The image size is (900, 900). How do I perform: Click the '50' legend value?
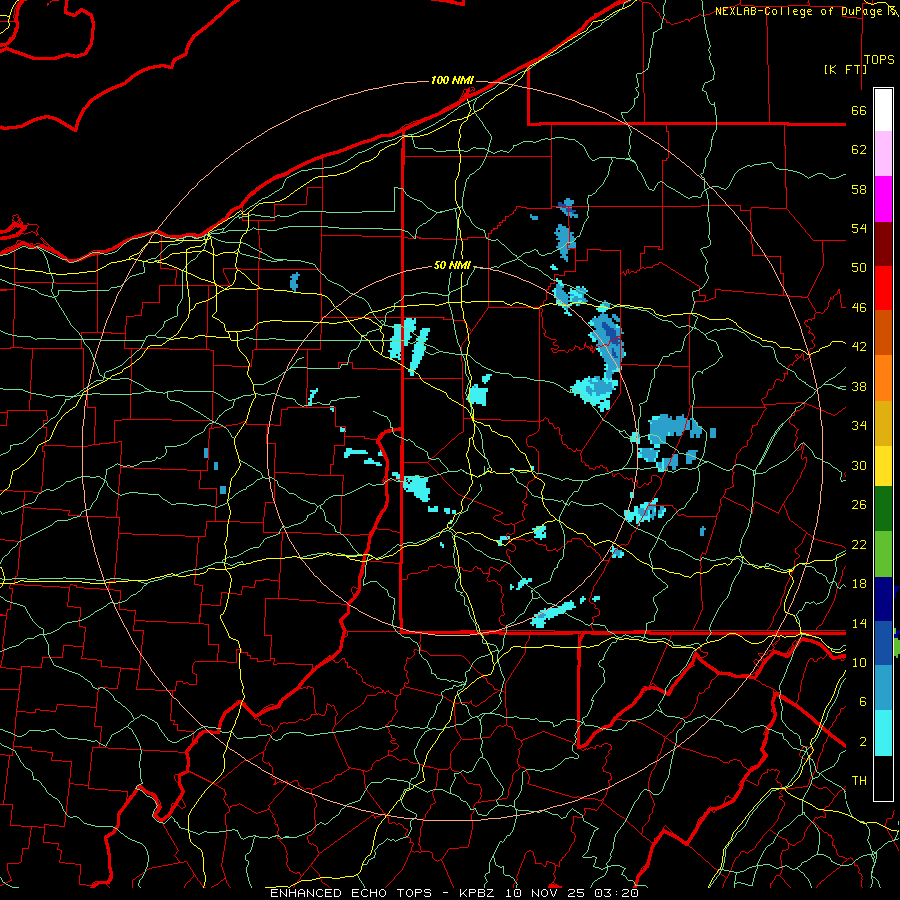coord(859,268)
